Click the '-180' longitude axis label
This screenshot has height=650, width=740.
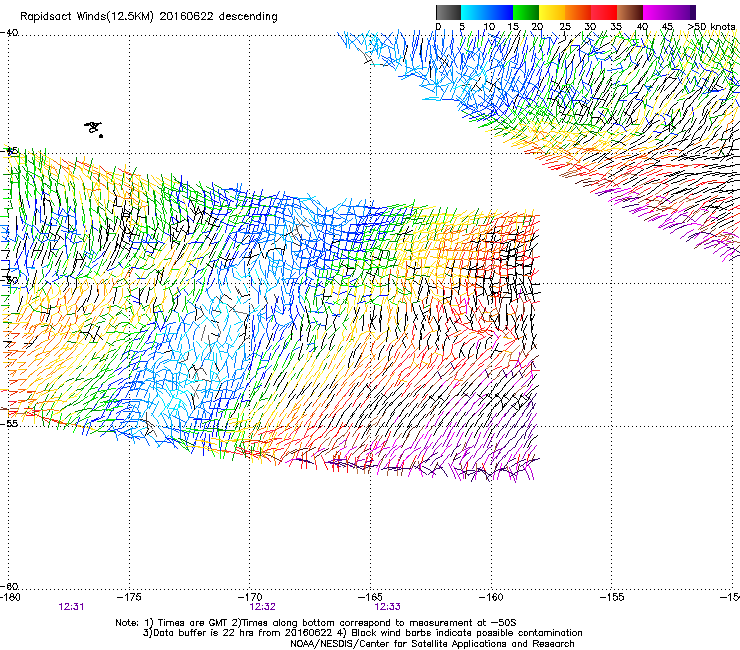tap(10, 597)
